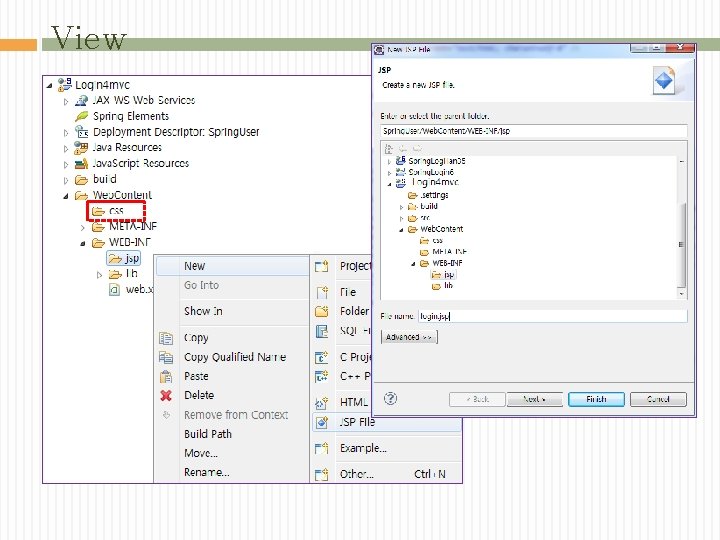Screen dimensions: 720x540
Task: Click the HTML file icon in submenu
Action: 321,403
